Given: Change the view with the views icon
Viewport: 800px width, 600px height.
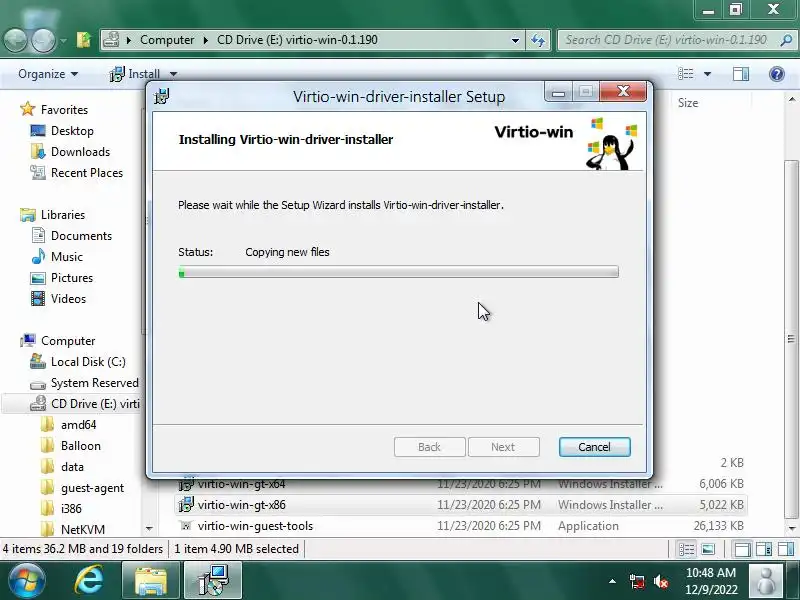Looking at the screenshot, I should pos(685,74).
